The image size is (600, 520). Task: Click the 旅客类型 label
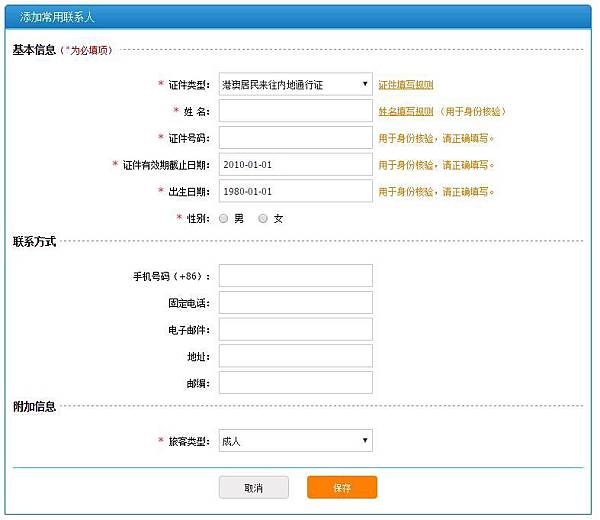pos(189,442)
